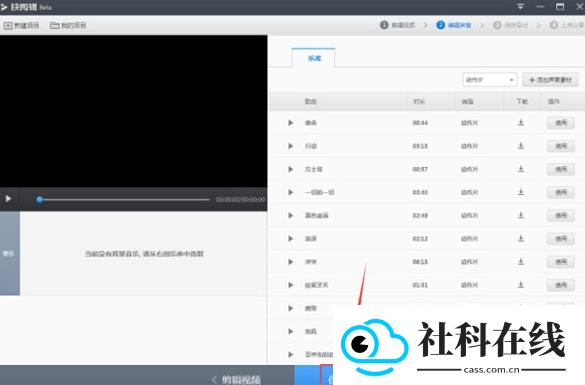Preview the song lasting 03:40

click(290, 192)
